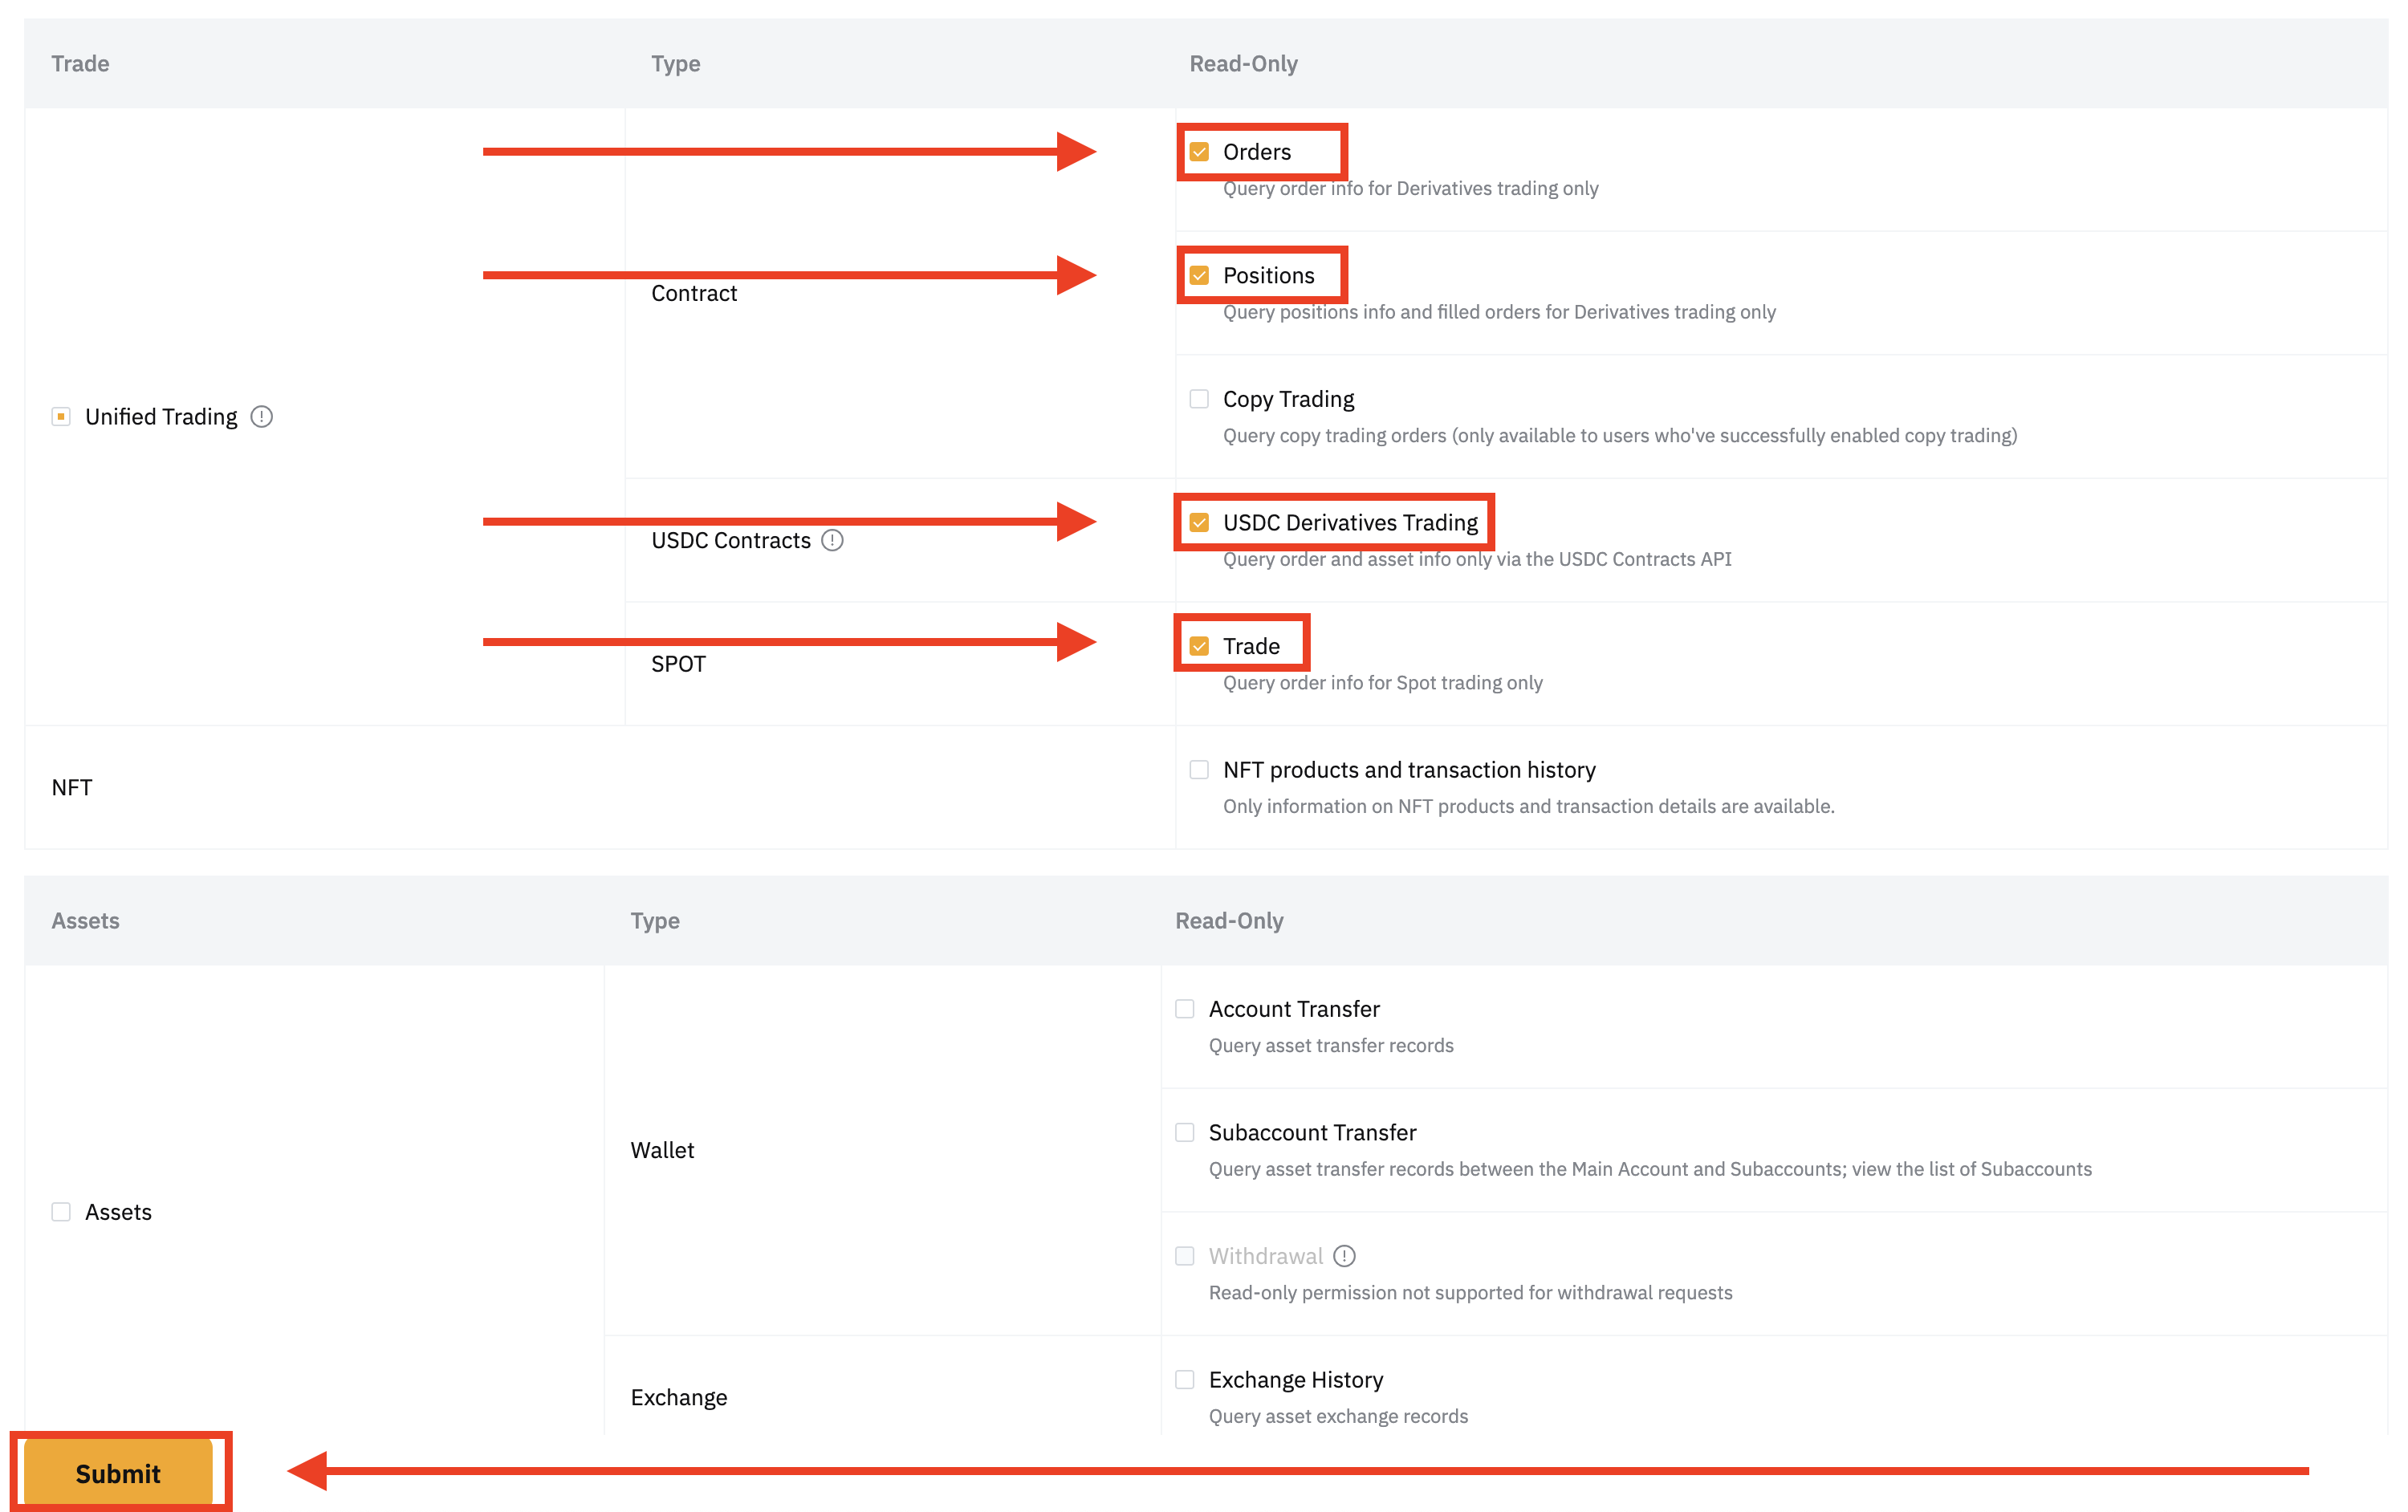Click Type header in the Assets table
This screenshot has height=1512, width=2408.
(x=655, y=920)
